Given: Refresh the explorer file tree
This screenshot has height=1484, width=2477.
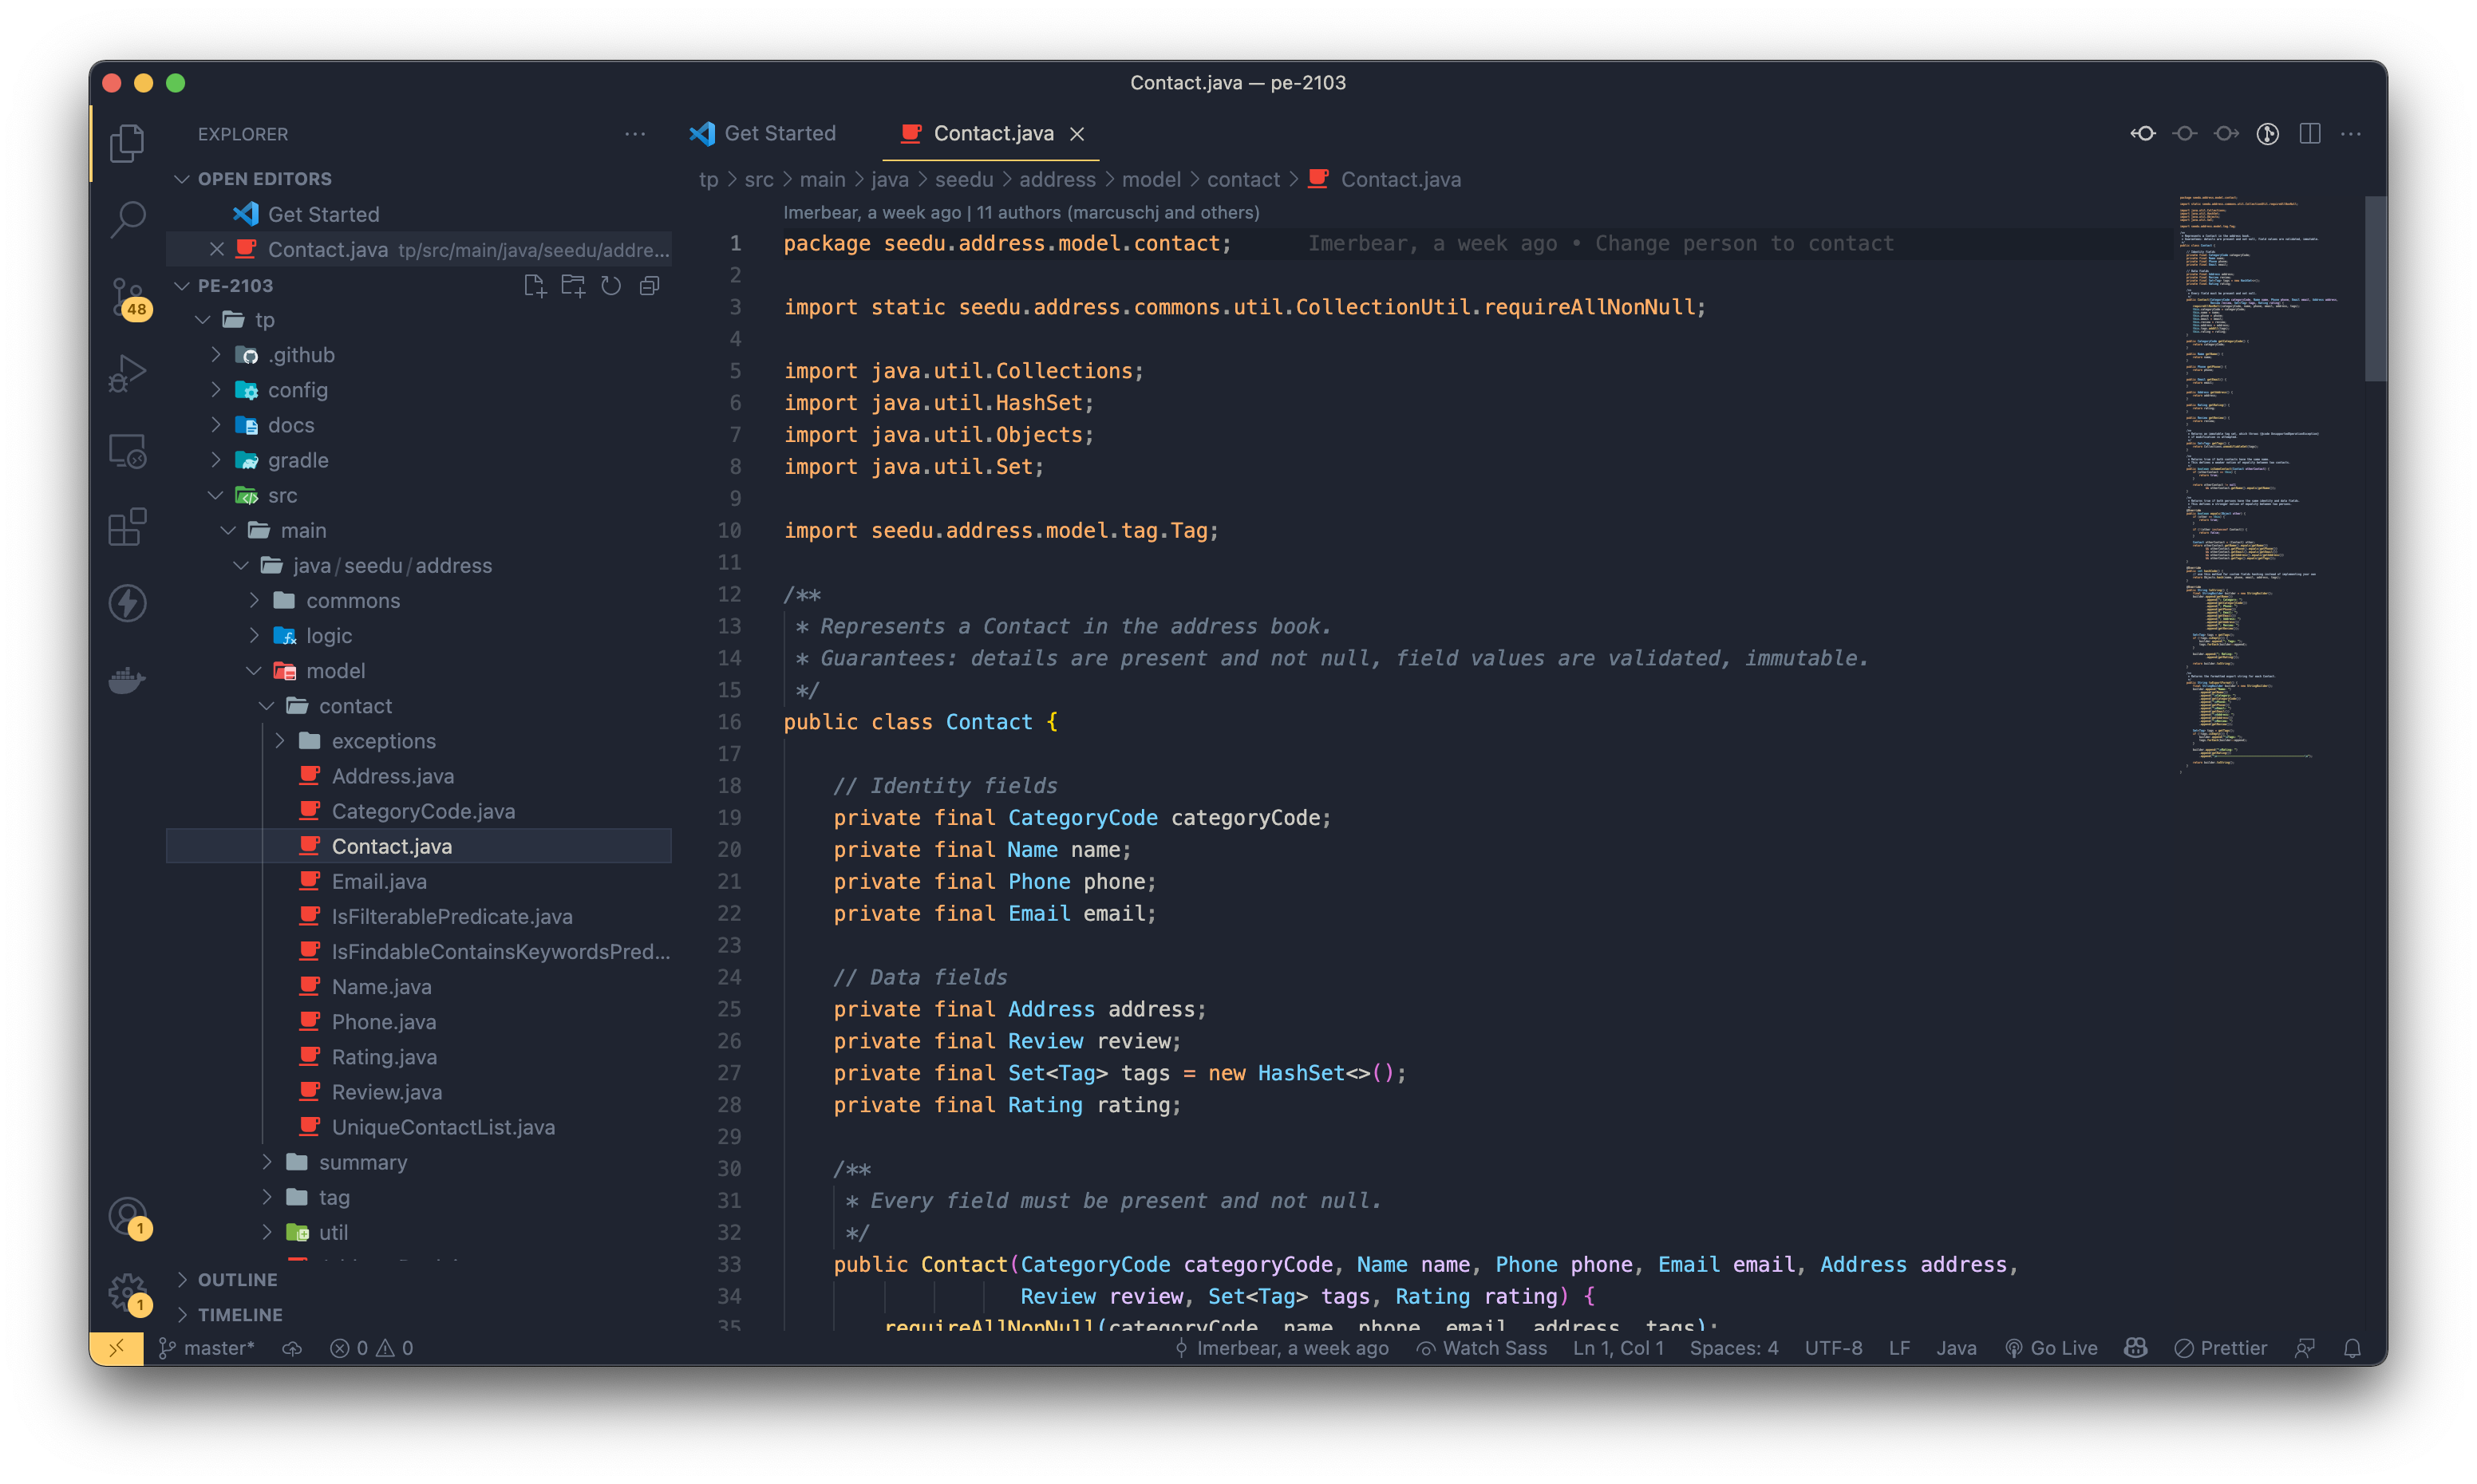Looking at the screenshot, I should point(611,286).
